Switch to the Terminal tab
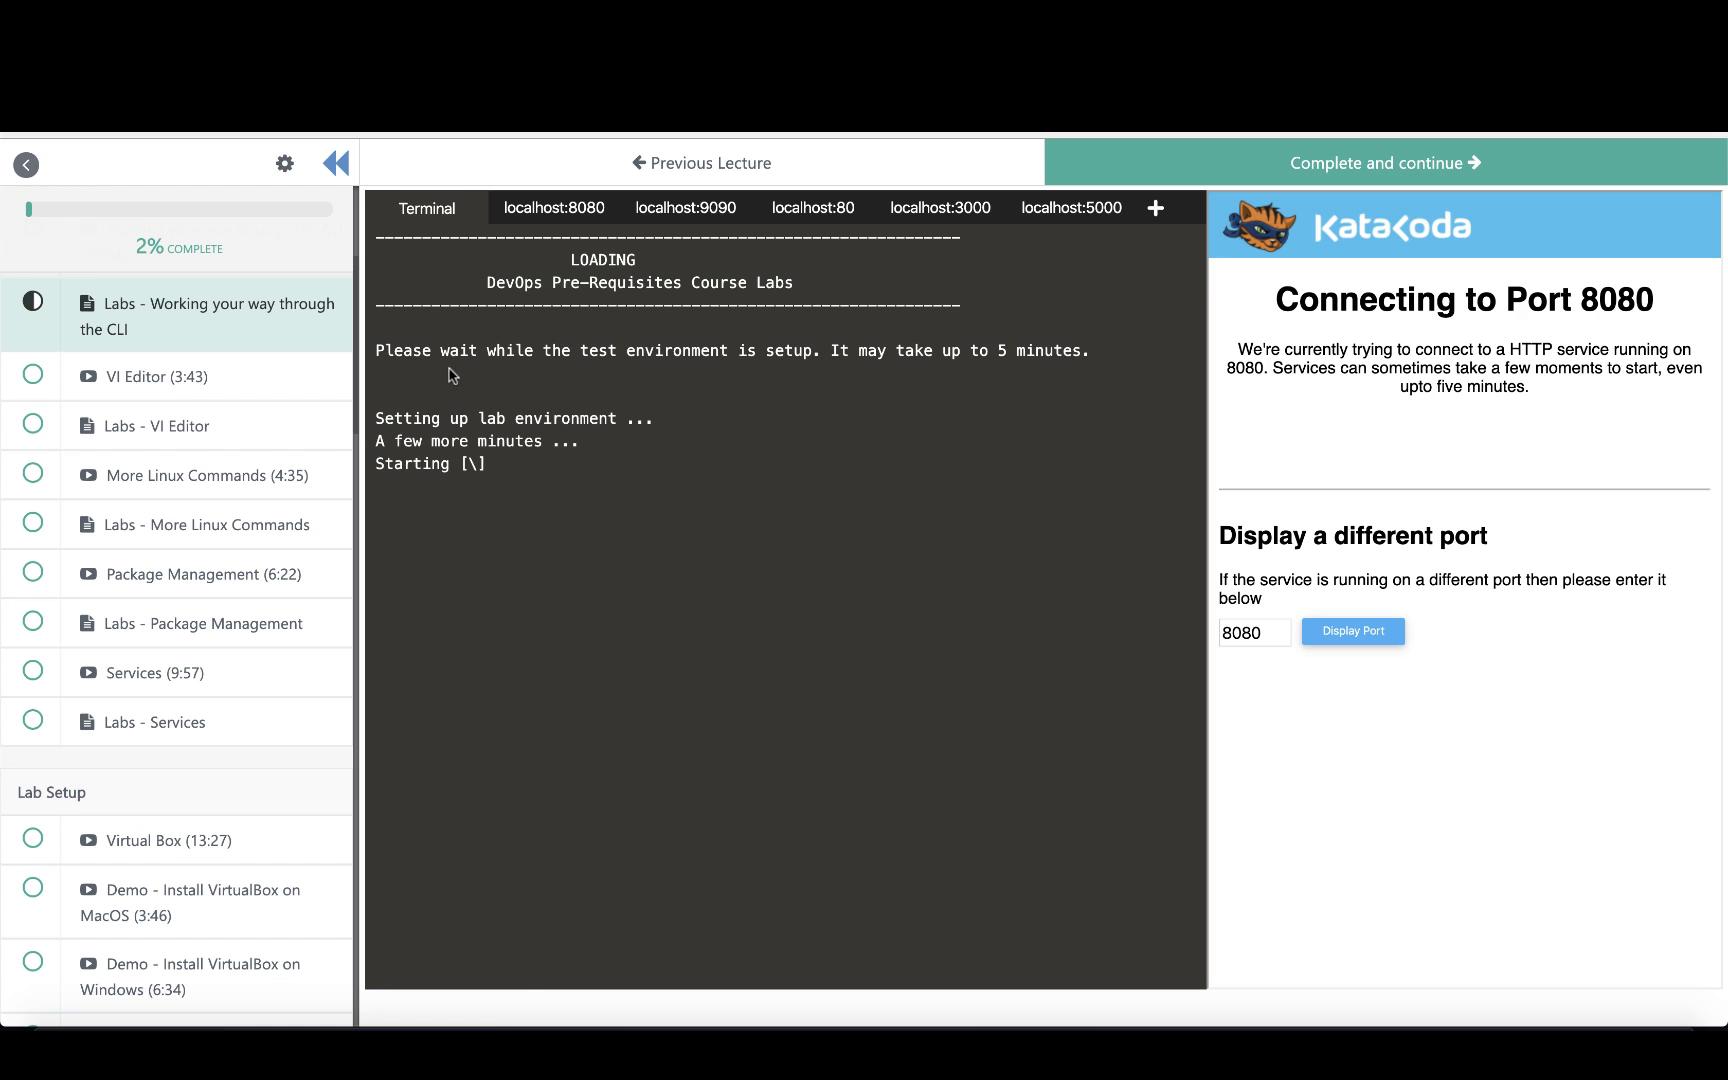Image resolution: width=1728 pixels, height=1080 pixels. 427,208
